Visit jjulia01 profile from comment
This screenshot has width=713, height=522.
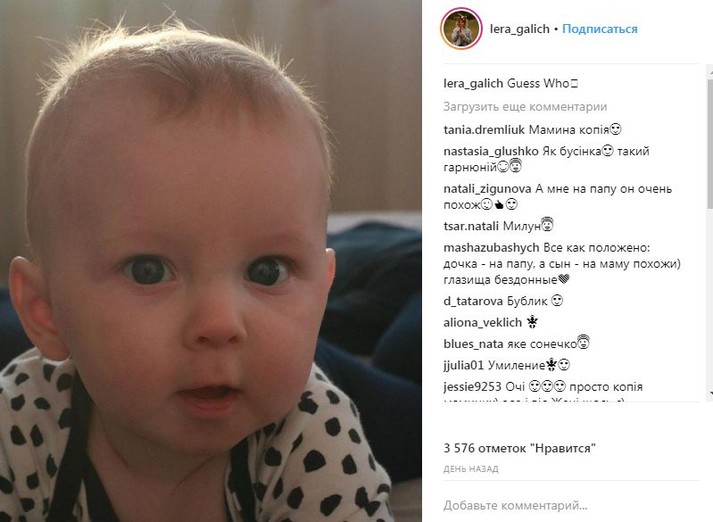click(463, 365)
